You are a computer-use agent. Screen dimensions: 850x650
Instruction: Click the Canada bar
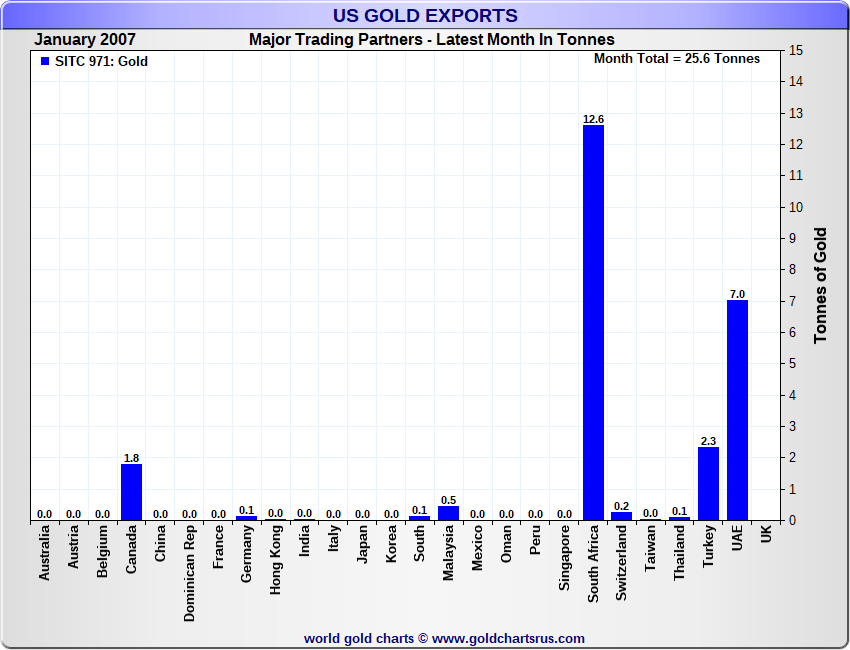pyautogui.click(x=131, y=492)
